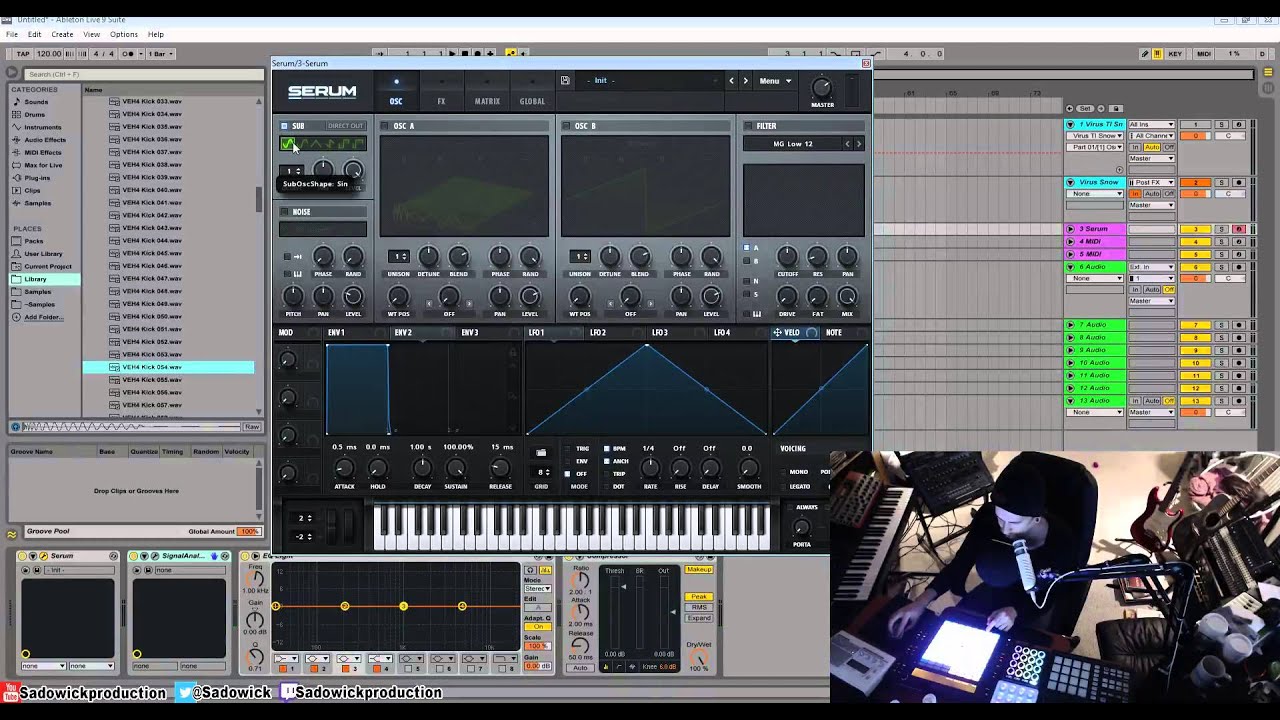Viewport: 1280px width, 720px height.
Task: Switch to Serum MATRIX tab
Action: (x=487, y=101)
